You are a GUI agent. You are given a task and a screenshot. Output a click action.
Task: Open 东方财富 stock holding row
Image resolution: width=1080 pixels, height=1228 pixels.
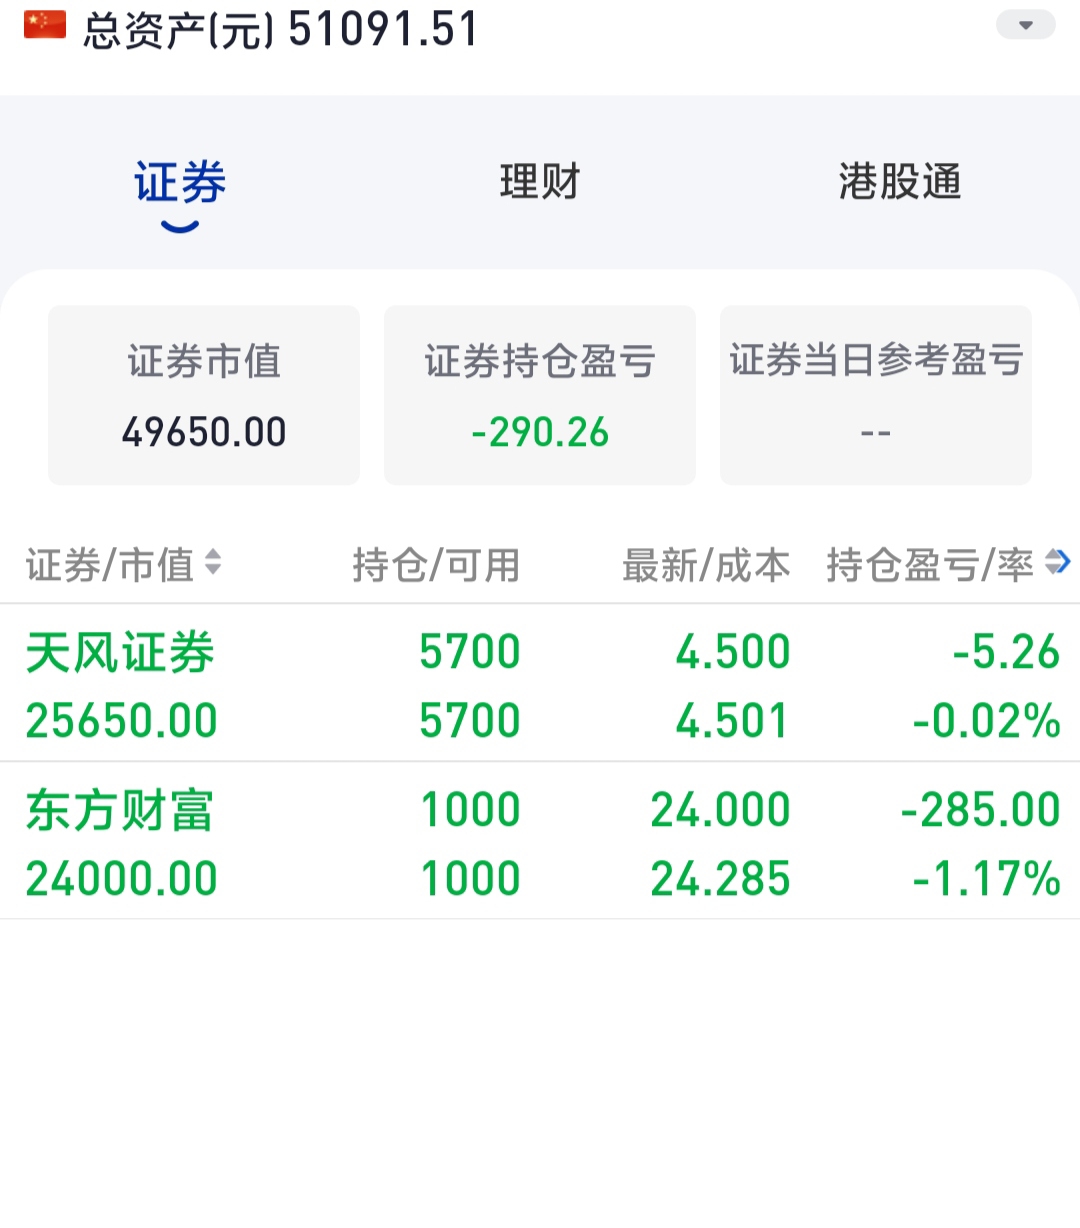click(x=540, y=842)
